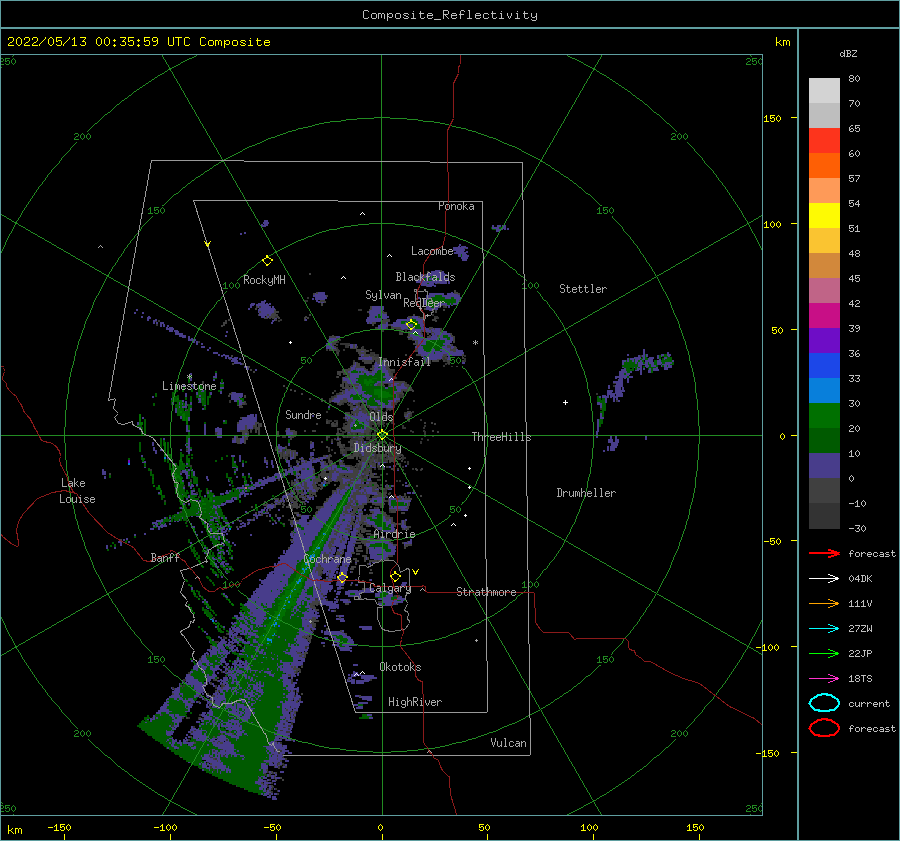Image resolution: width=900 pixels, height=841 pixels.
Task: Click the Banff label
Action: pyautogui.click(x=165, y=557)
